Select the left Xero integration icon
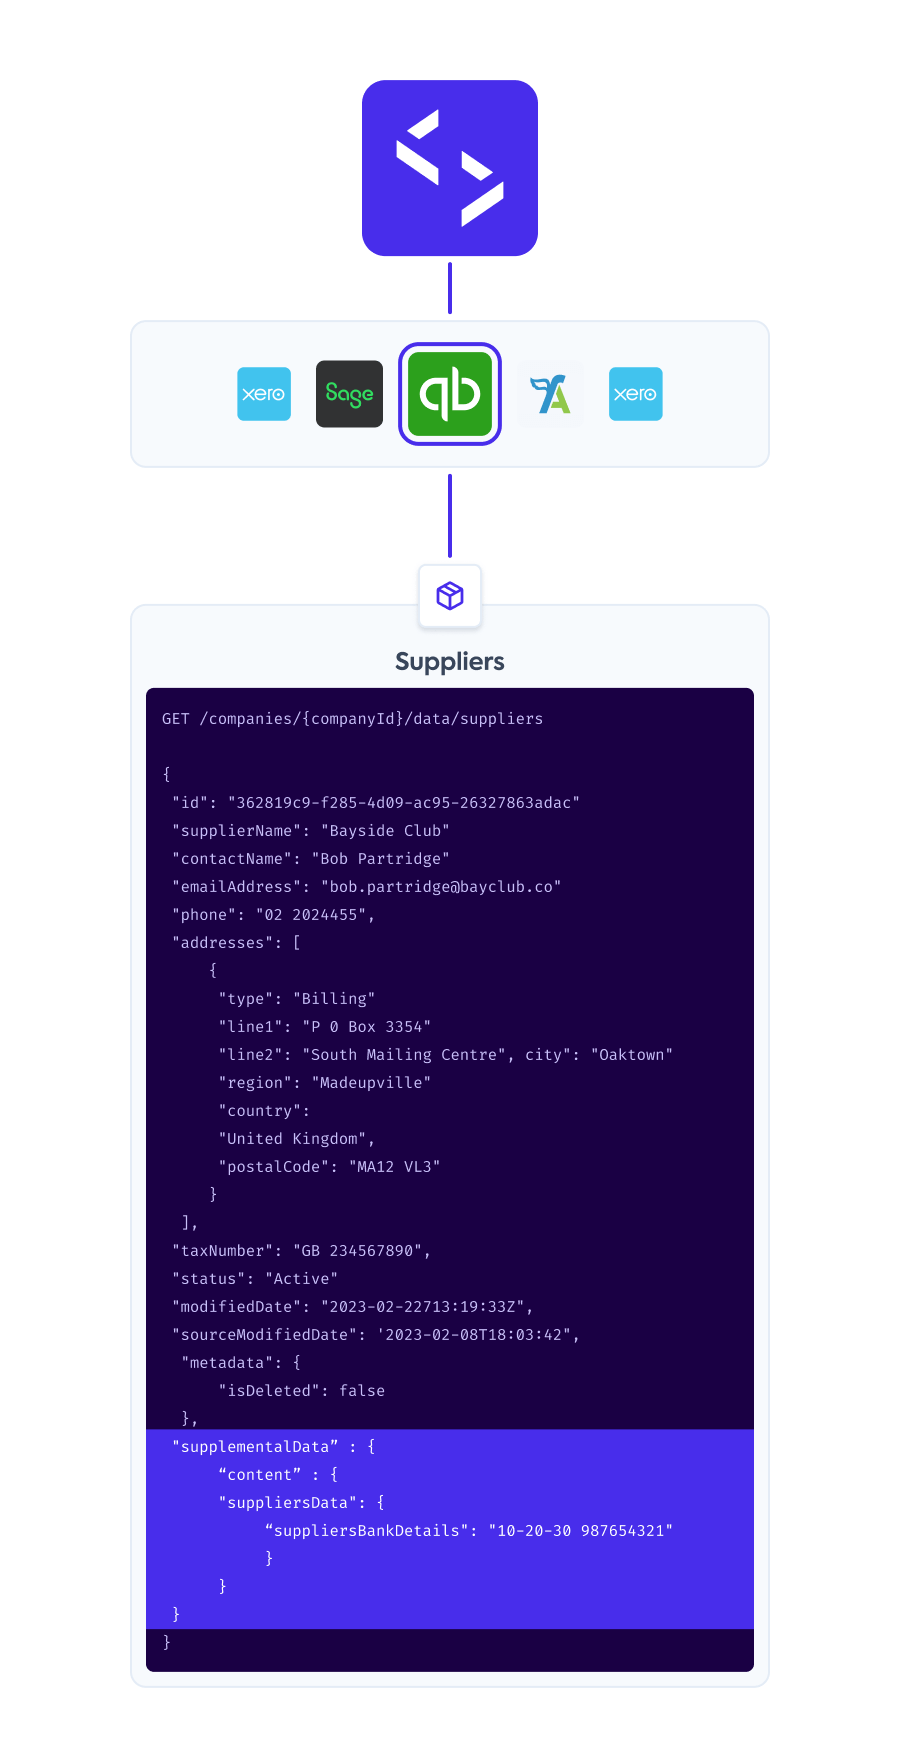 click(x=264, y=394)
